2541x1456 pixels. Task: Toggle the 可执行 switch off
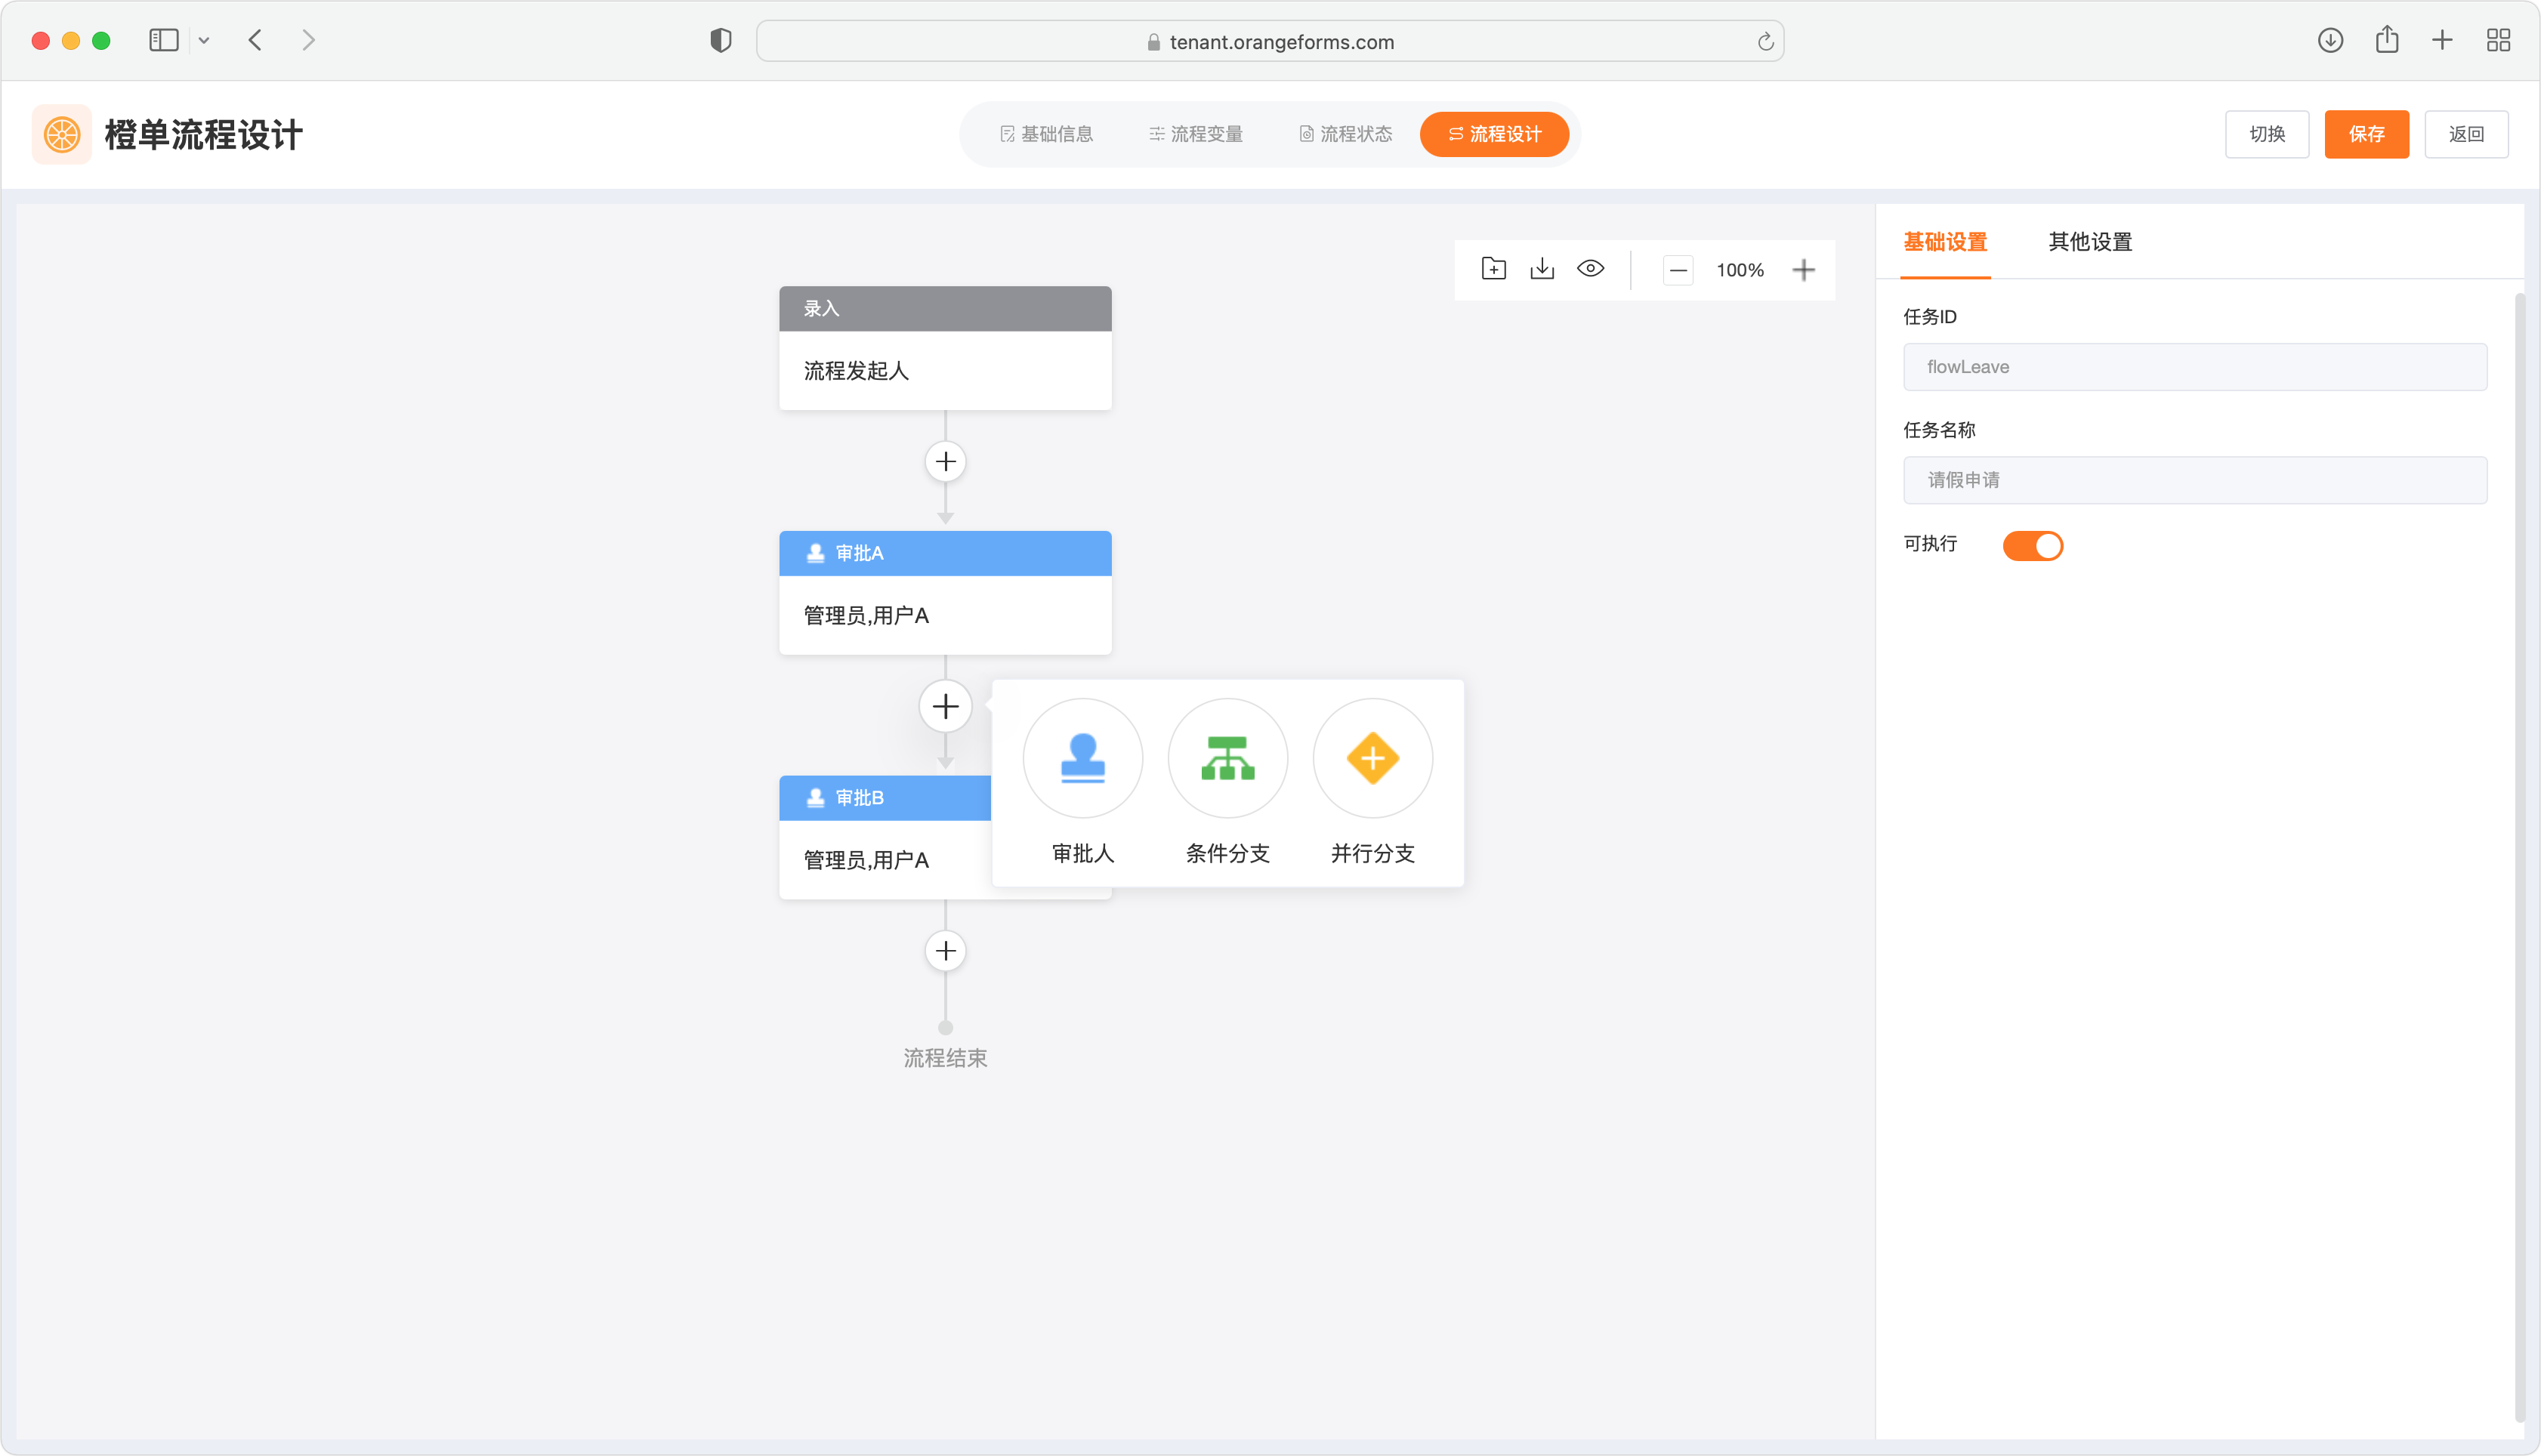tap(2032, 545)
